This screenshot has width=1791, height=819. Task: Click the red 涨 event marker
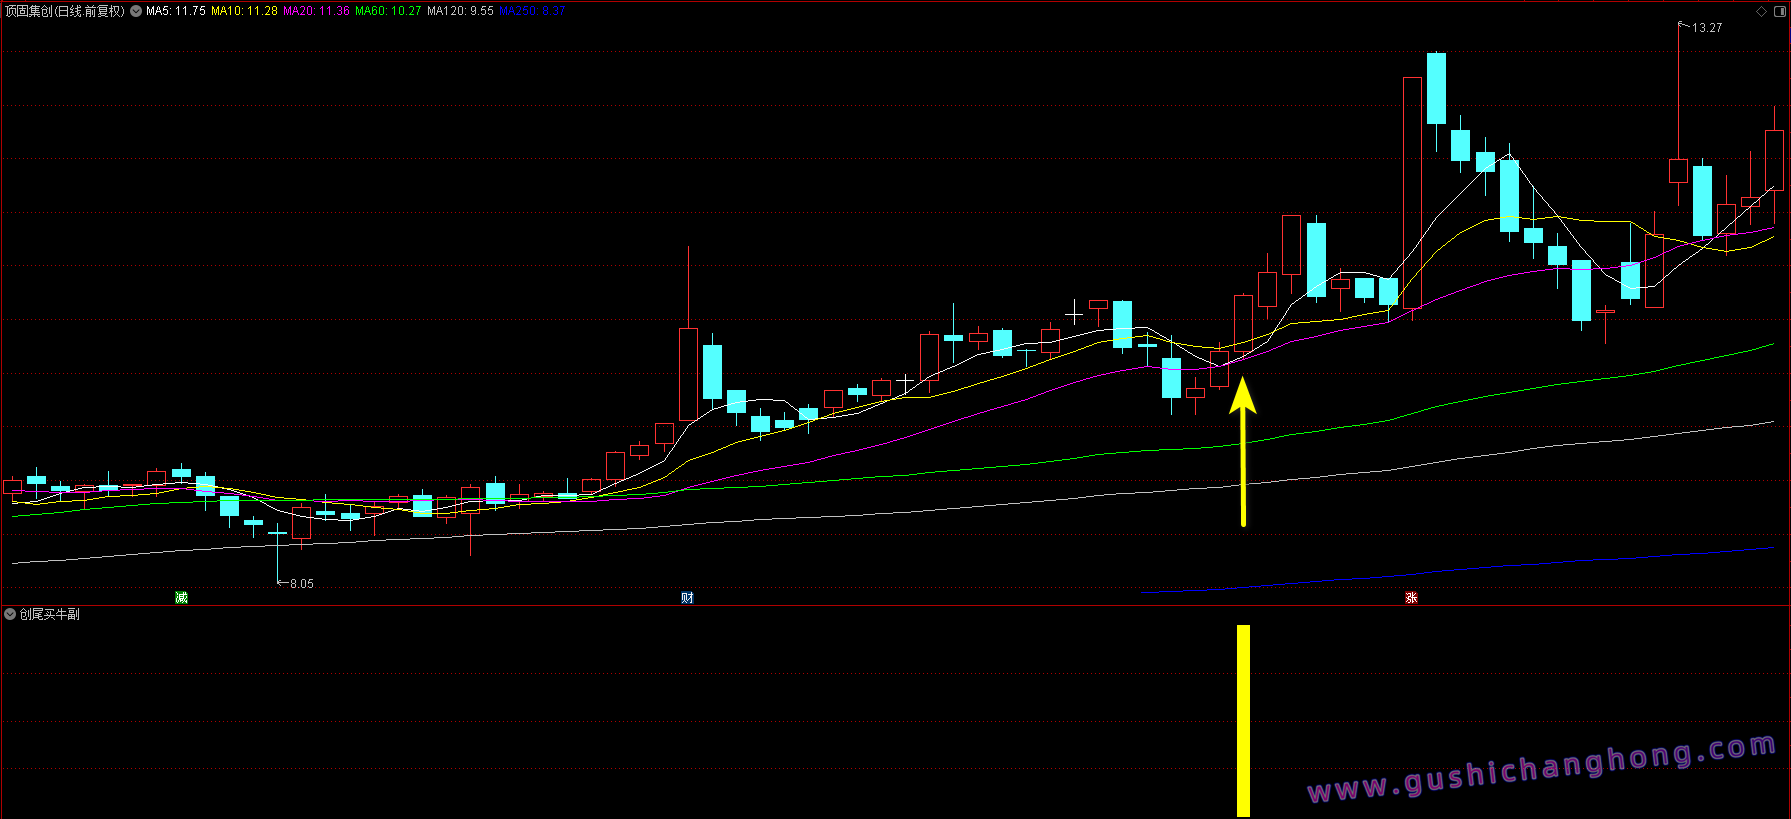(1411, 597)
